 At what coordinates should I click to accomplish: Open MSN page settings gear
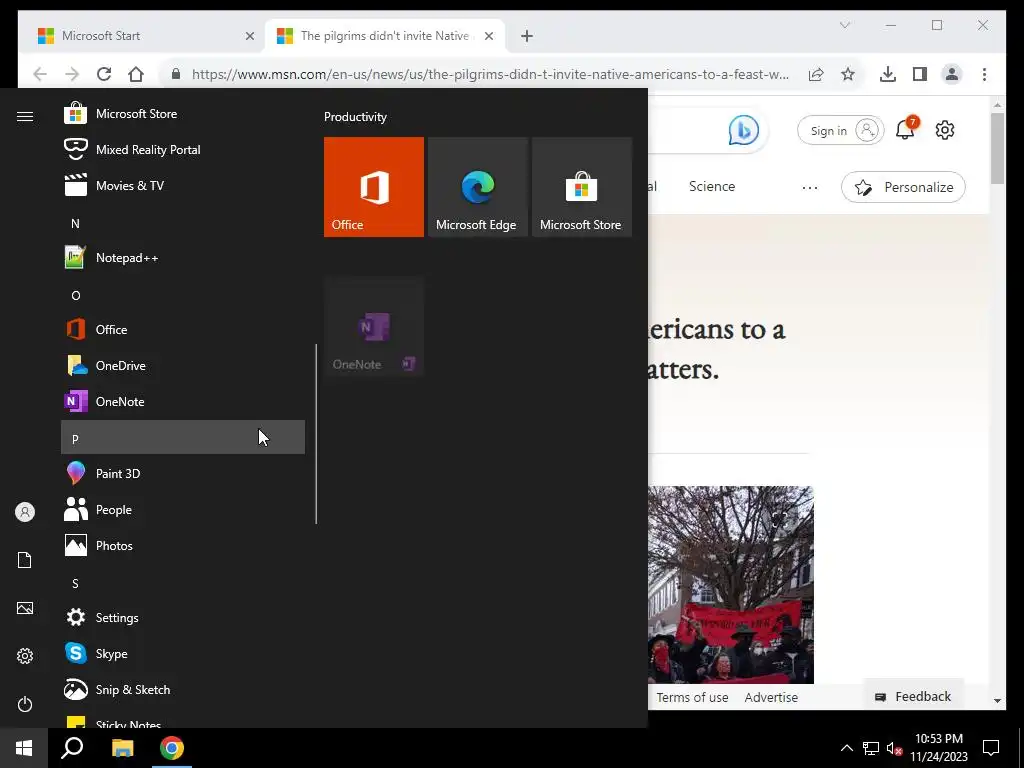coord(945,131)
